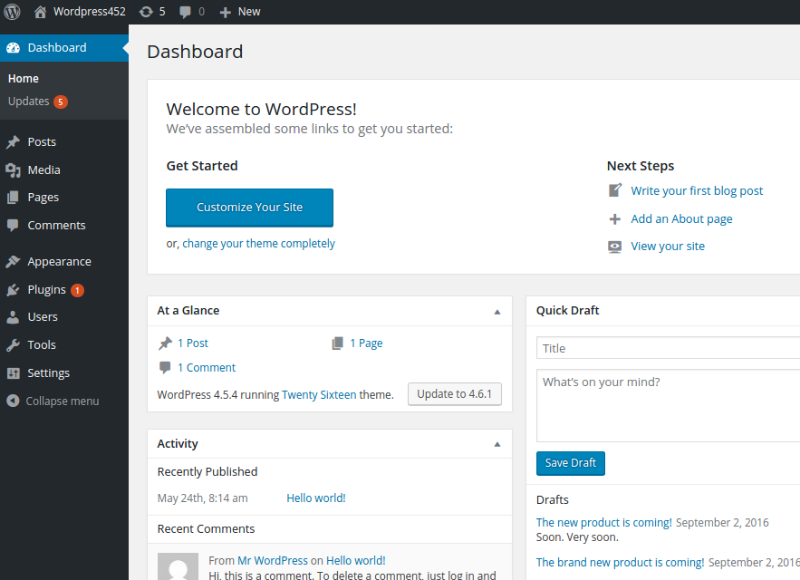
Task: Click the home icon beside Wordpress452
Action: coord(40,11)
